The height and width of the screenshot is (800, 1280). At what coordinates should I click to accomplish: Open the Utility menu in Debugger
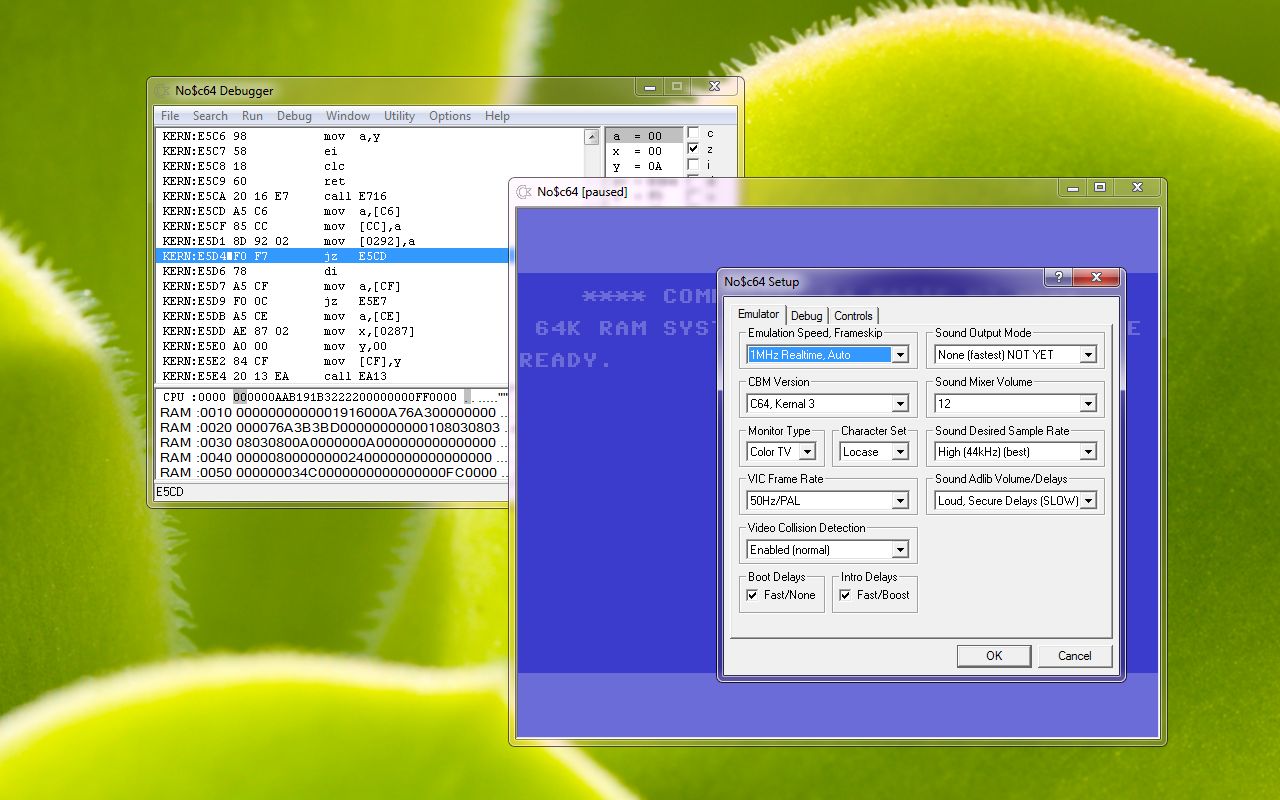point(399,116)
